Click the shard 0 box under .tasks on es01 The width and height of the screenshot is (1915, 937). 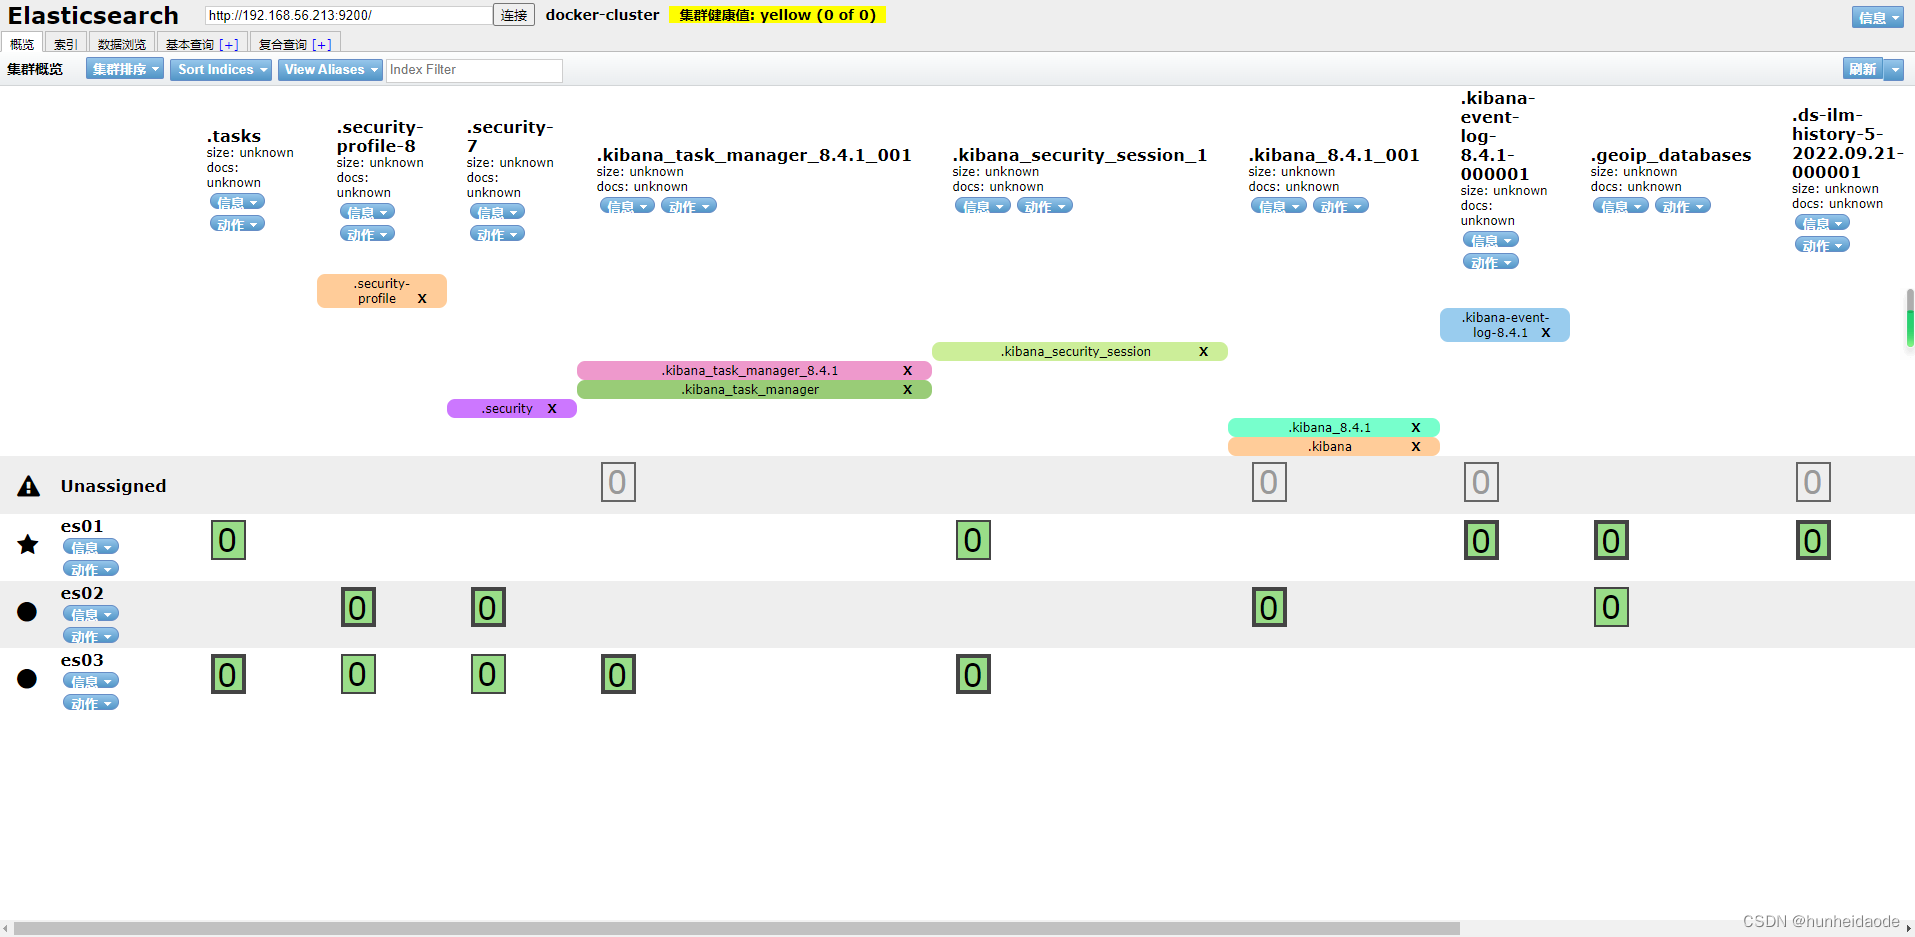click(228, 540)
